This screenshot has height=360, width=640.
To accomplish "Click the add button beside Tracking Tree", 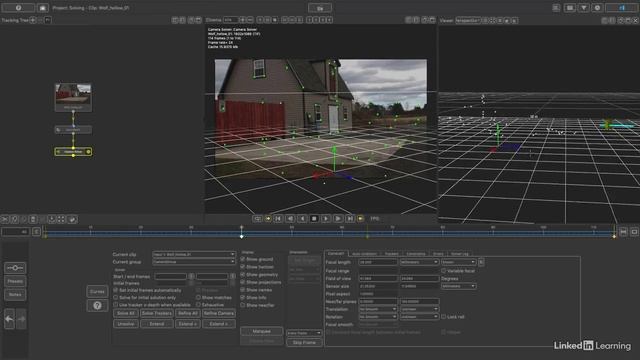I will pos(33,20).
